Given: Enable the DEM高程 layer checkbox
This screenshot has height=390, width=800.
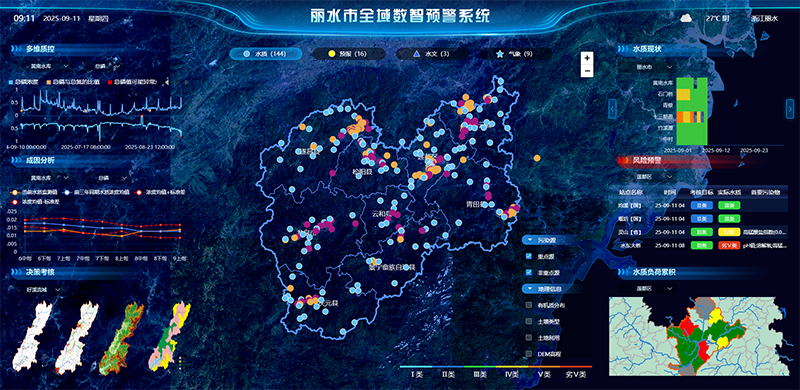Looking at the screenshot, I should click(529, 353).
